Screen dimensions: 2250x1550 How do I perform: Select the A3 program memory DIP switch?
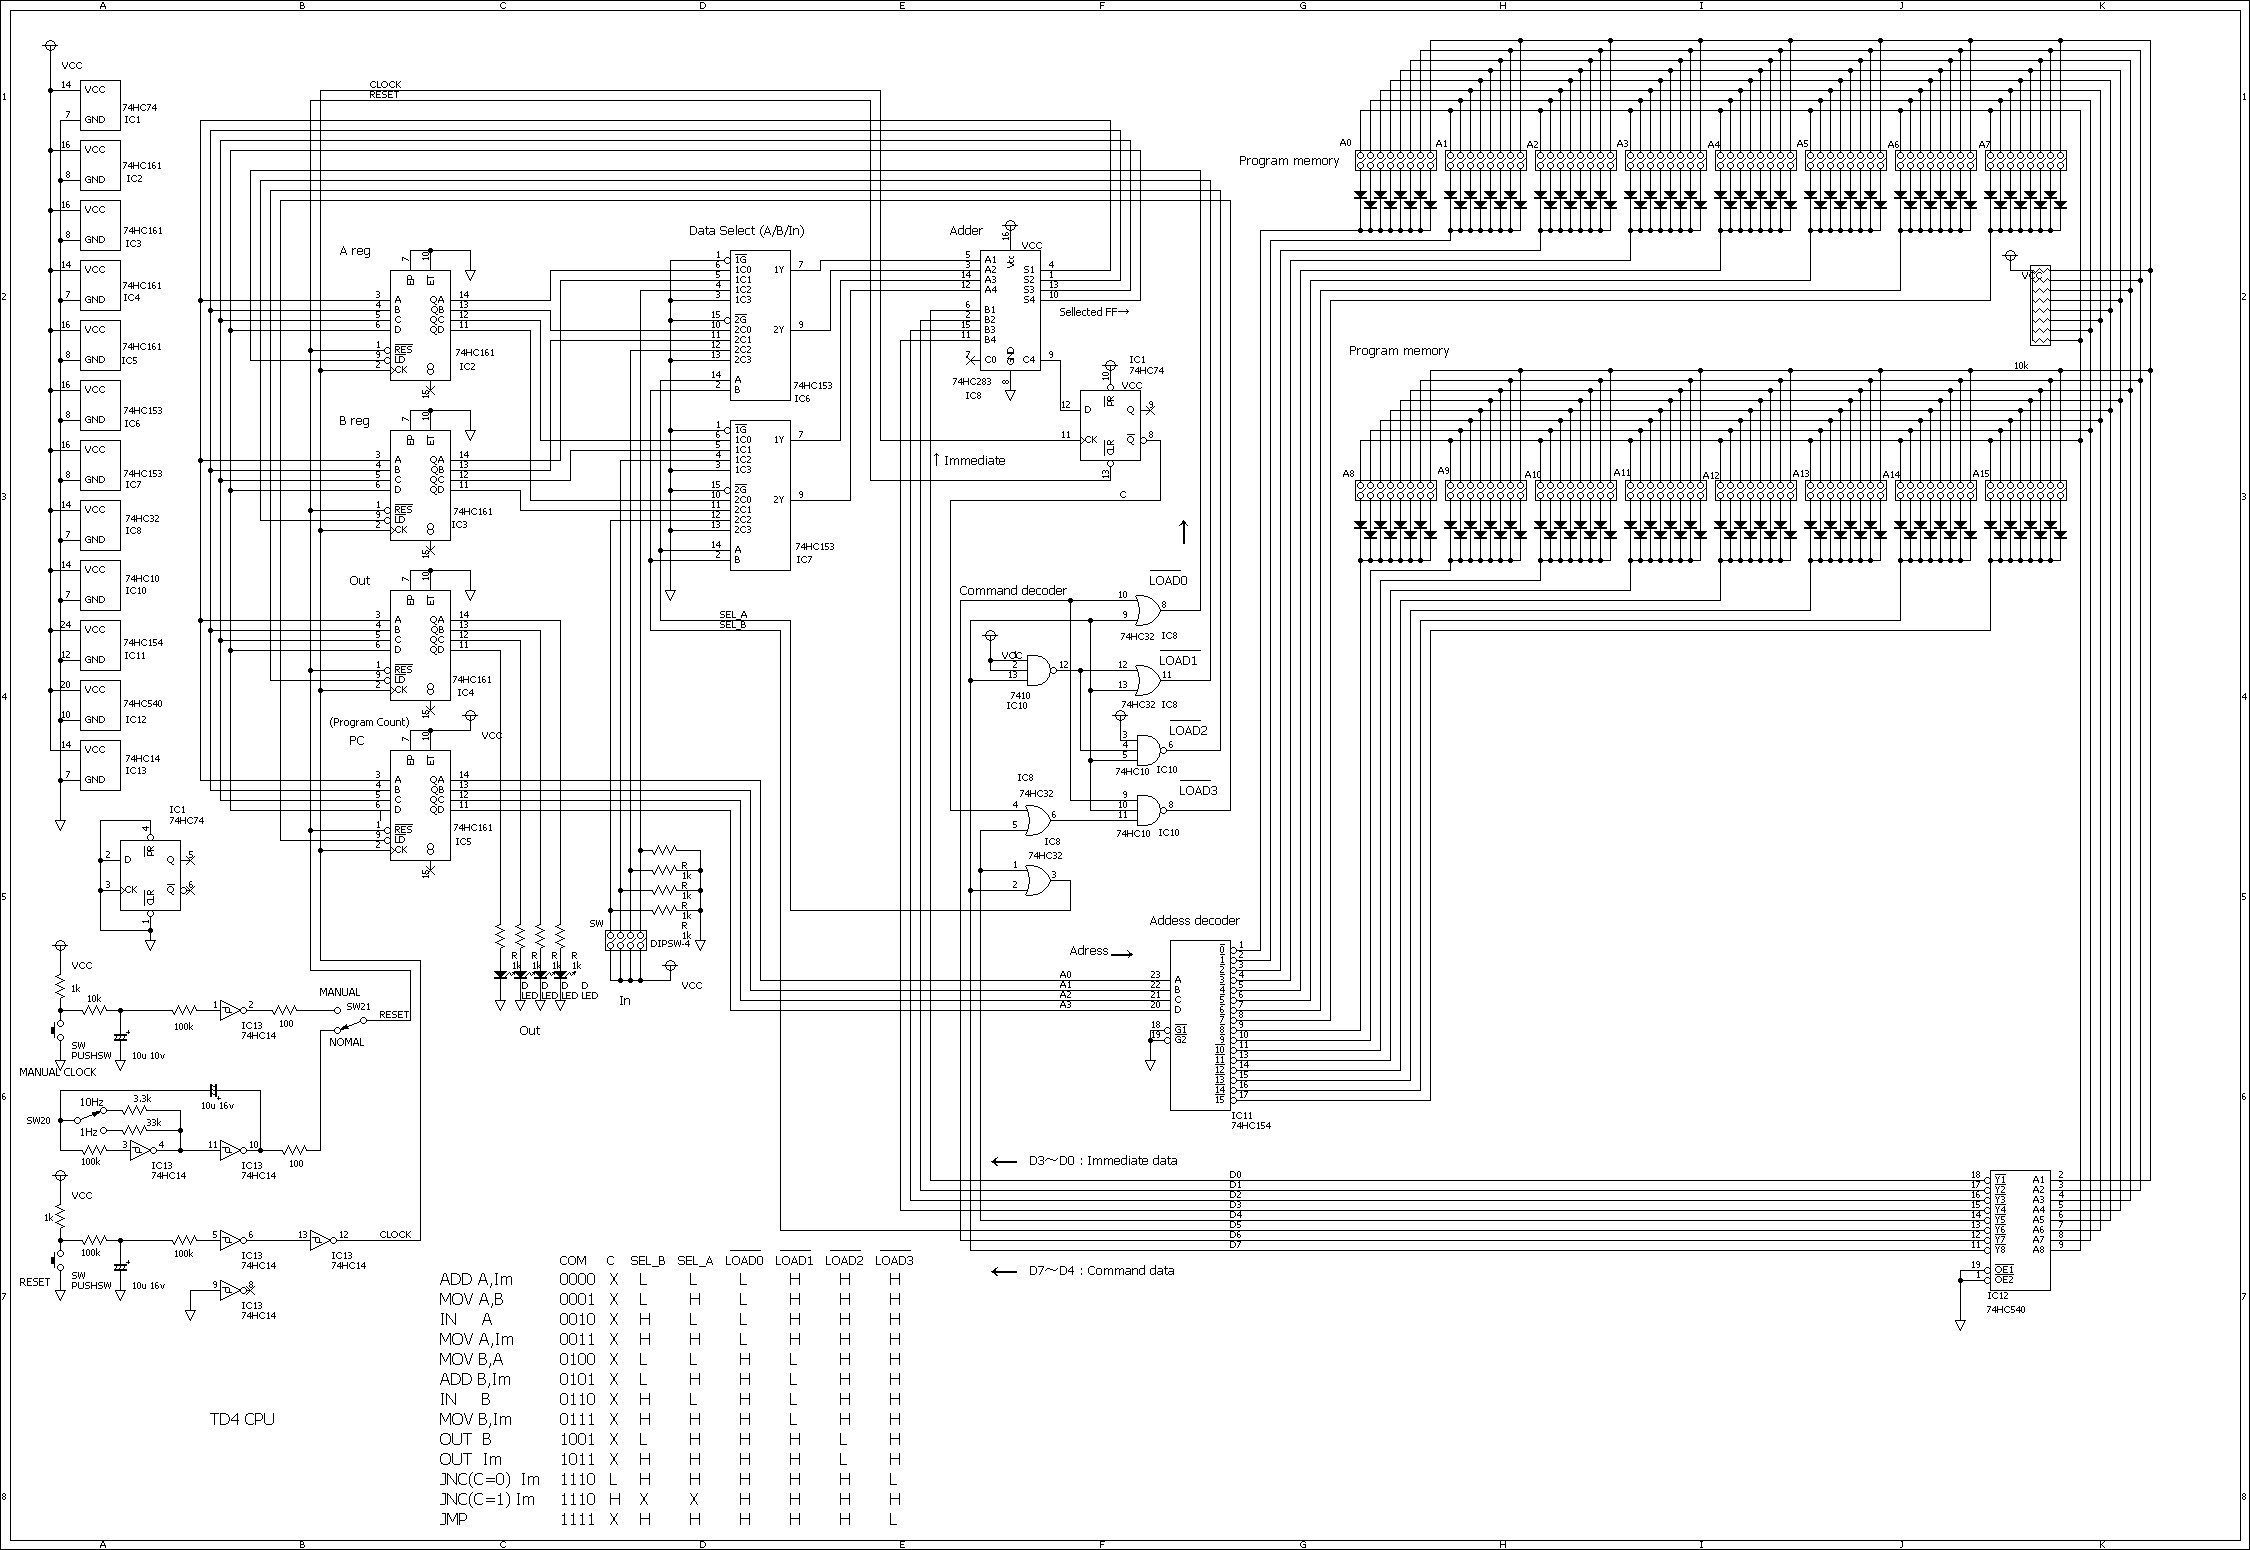pos(1665,160)
